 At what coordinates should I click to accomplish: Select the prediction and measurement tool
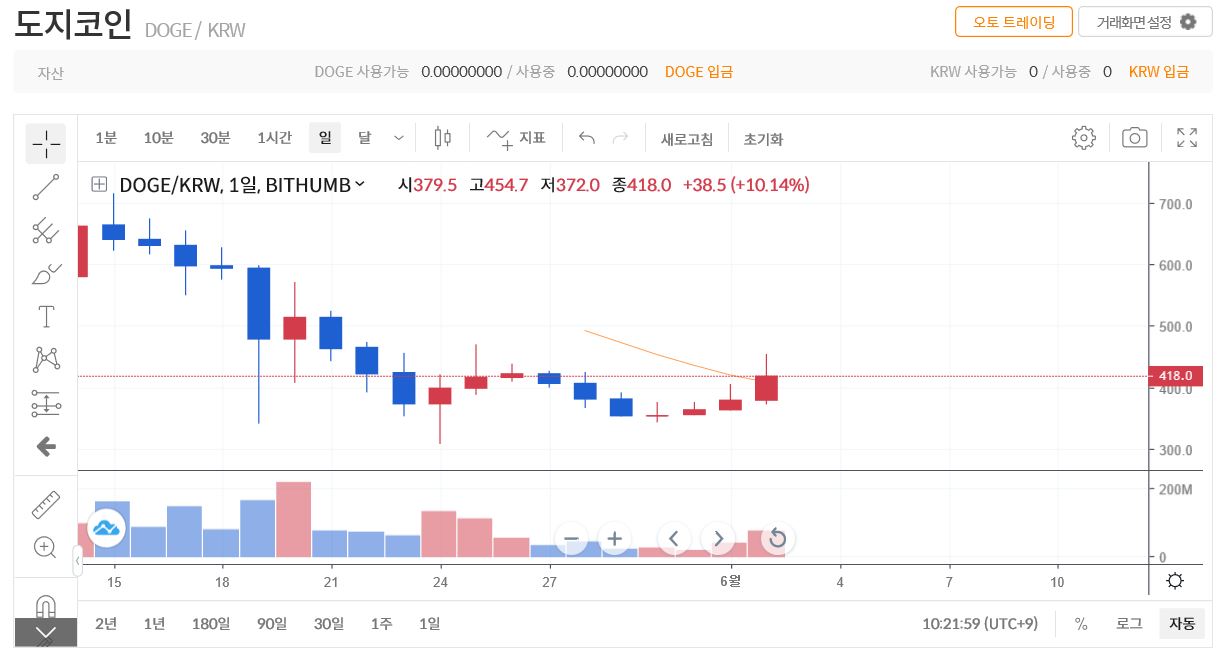[46, 403]
